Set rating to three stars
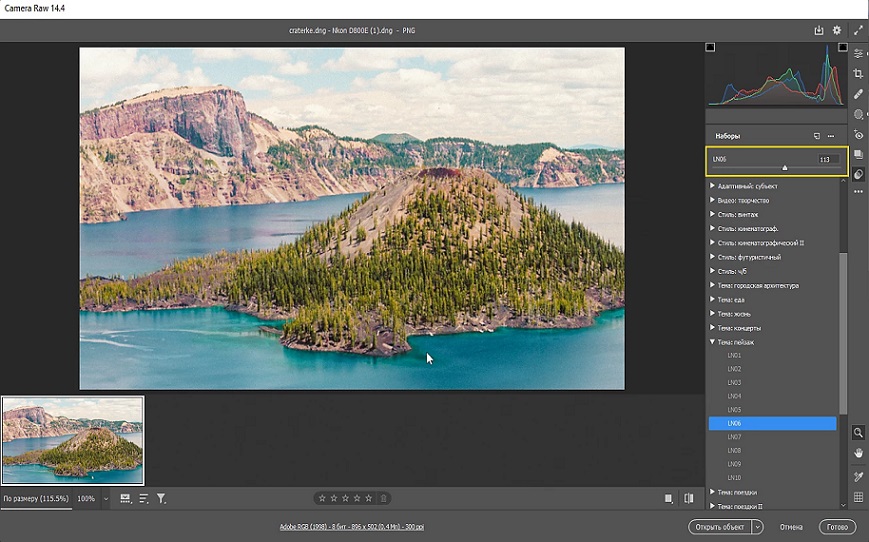Screen dimensions: 869x542 point(345,498)
